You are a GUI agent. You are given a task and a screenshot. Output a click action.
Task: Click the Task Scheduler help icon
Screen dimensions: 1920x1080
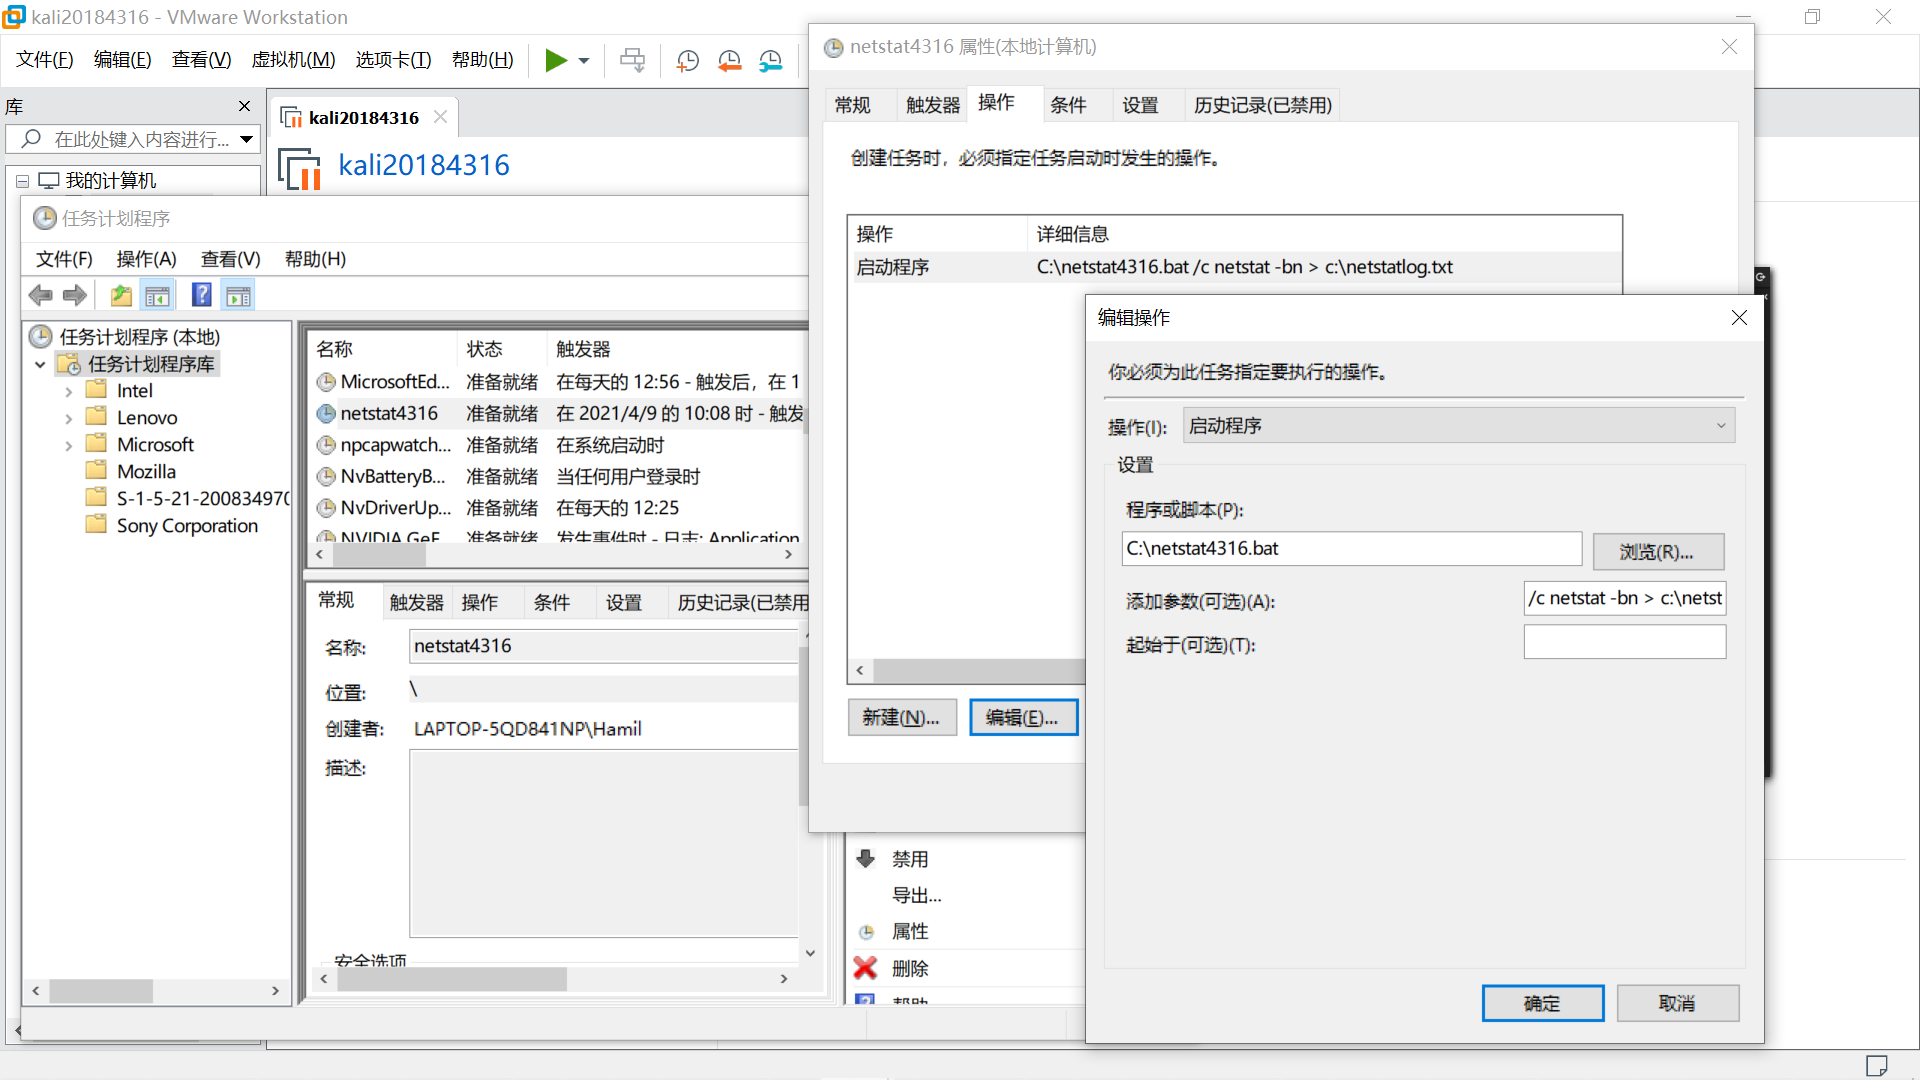pyautogui.click(x=201, y=295)
